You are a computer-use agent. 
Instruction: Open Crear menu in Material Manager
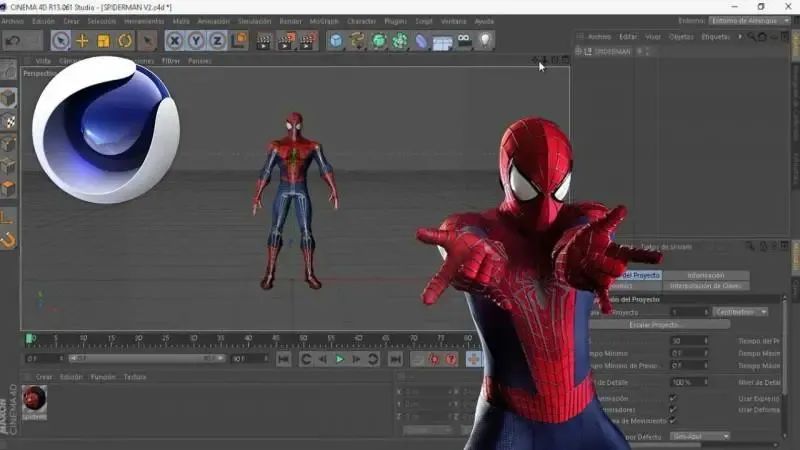(x=44, y=377)
